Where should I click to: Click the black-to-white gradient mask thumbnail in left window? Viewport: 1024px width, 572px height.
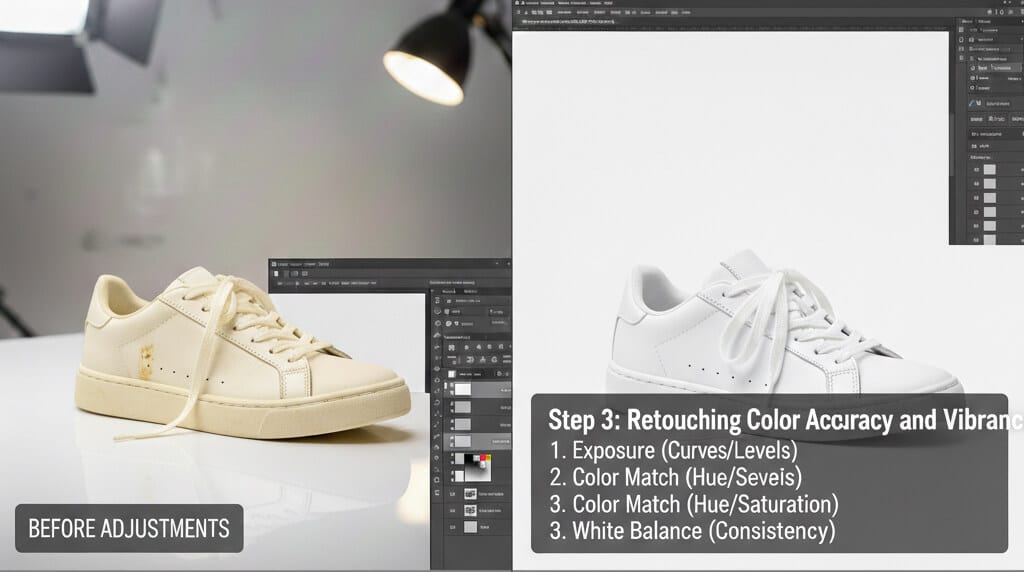[477, 468]
